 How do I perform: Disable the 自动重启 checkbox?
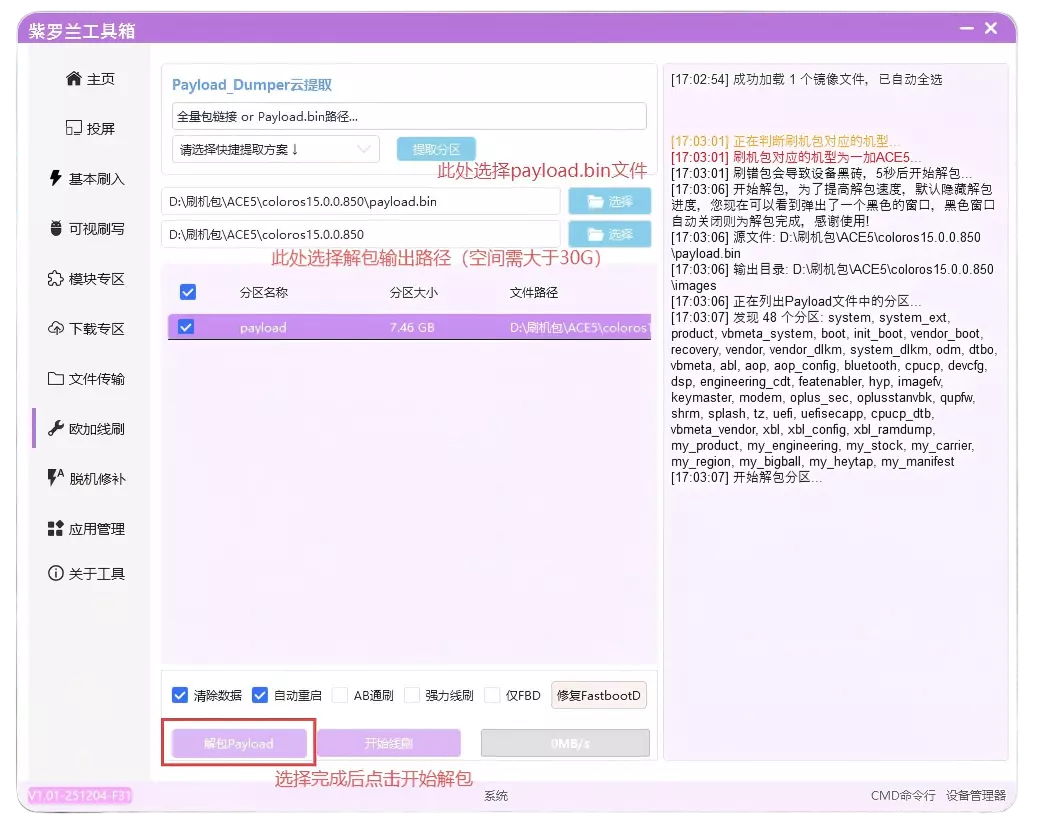[x=260, y=694]
